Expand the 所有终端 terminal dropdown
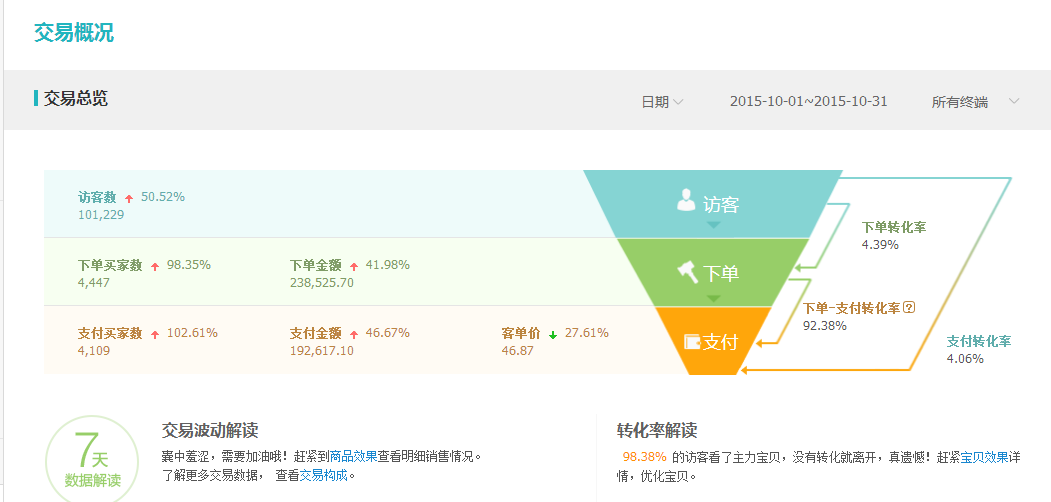Viewport: 1051px width, 502px height. pyautogui.click(x=974, y=102)
